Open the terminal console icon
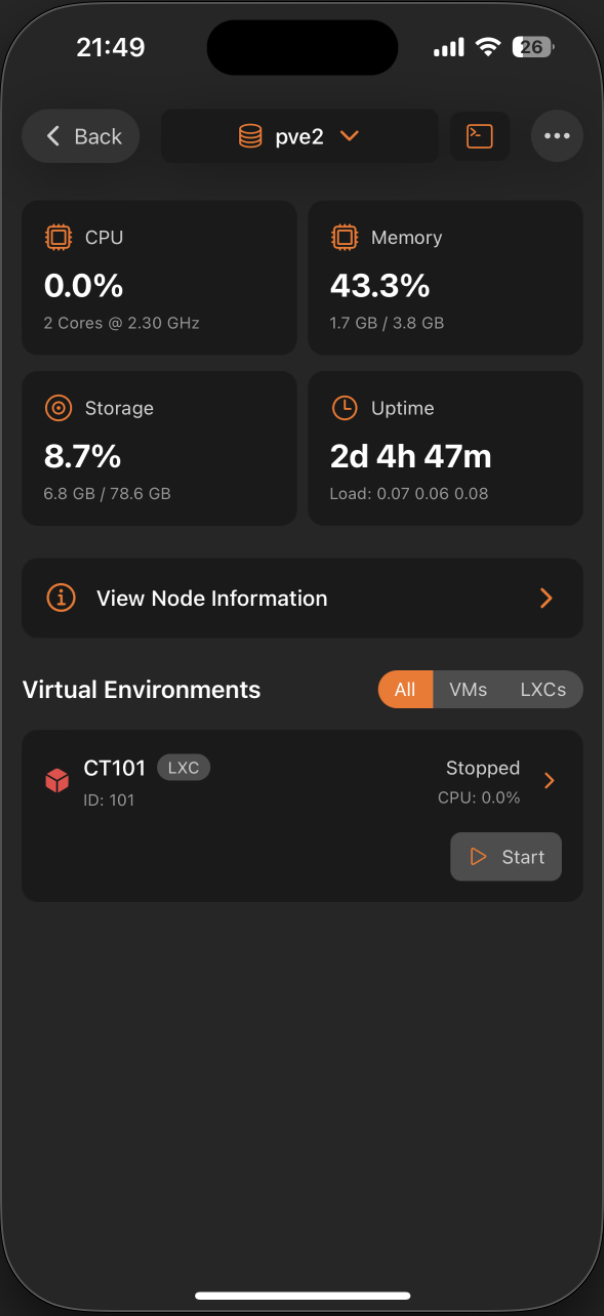This screenshot has height=1316, width=604. click(480, 136)
